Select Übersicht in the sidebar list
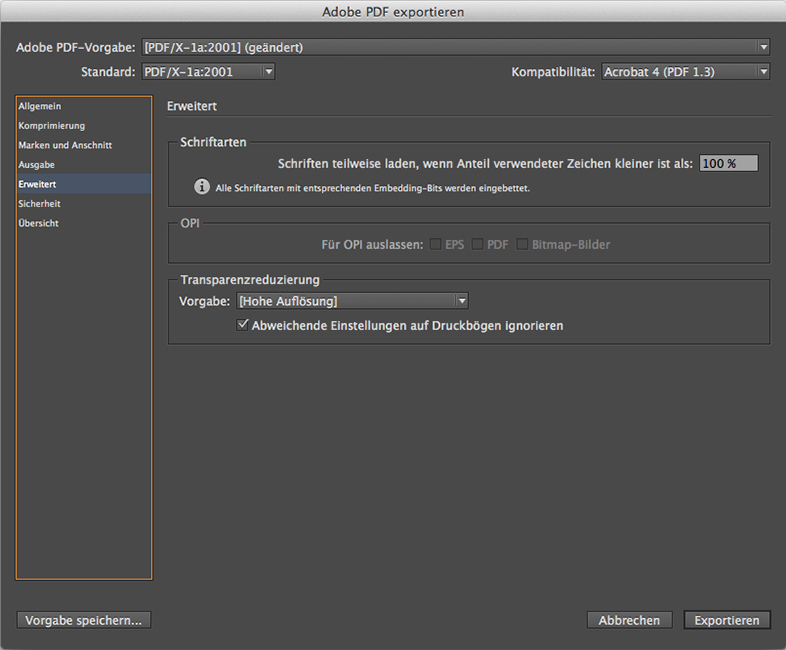The height and width of the screenshot is (650, 786). coord(84,223)
